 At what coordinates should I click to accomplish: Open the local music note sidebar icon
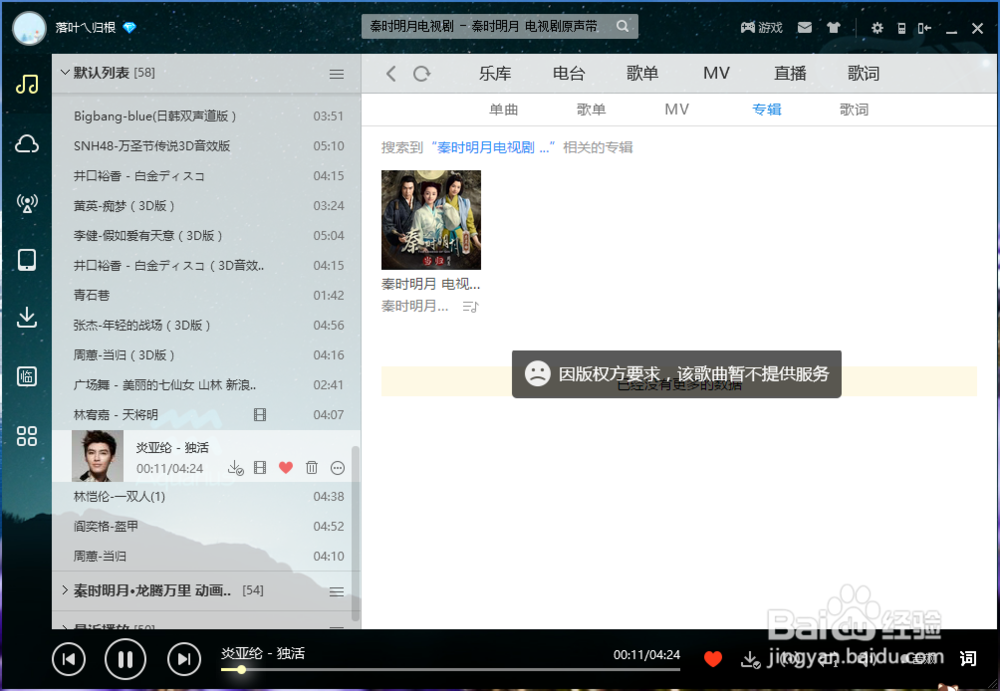point(27,84)
